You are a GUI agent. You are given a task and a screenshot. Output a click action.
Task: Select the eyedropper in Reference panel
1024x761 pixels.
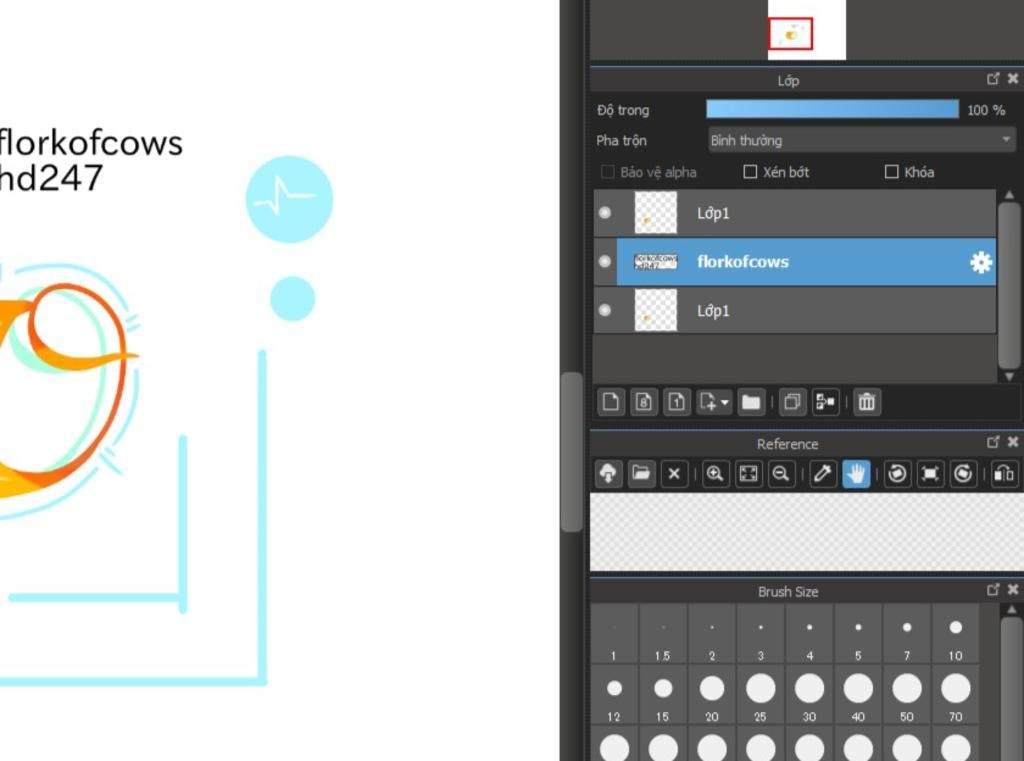[x=822, y=473]
